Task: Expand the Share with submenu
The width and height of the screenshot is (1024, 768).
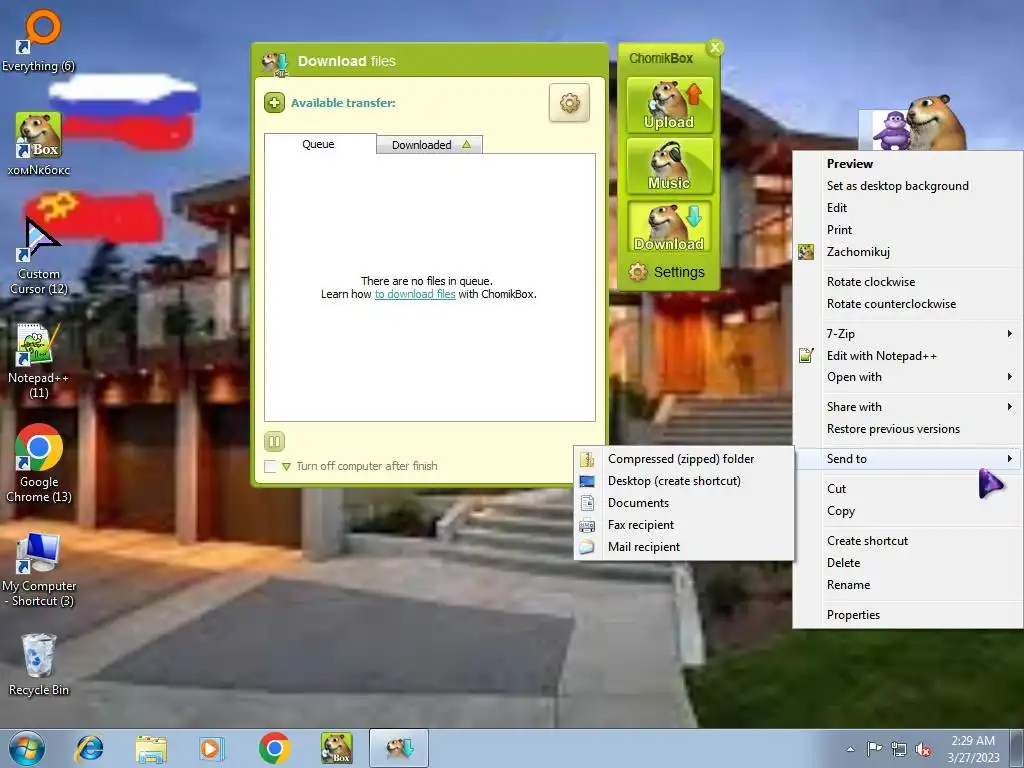Action: pyautogui.click(x=908, y=407)
